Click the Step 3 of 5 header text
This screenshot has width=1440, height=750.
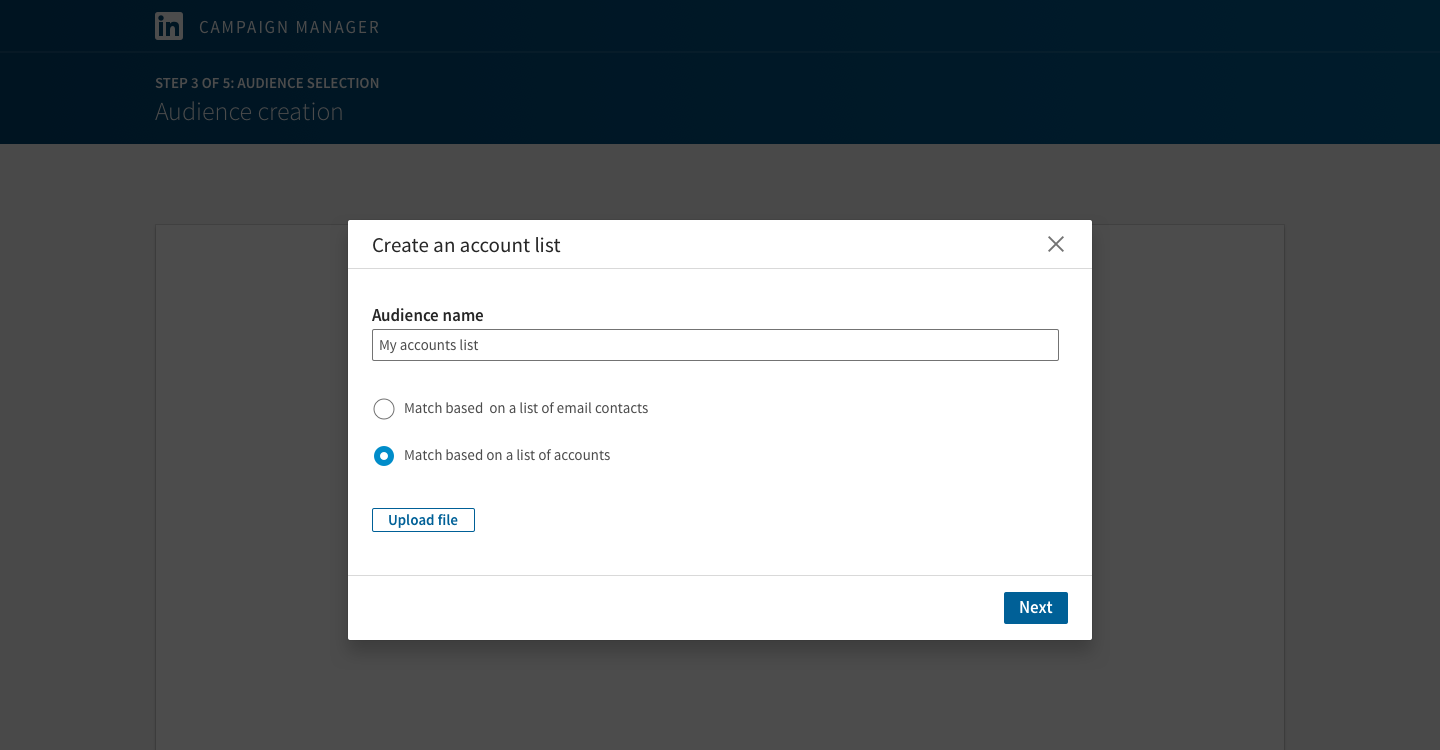pos(267,83)
